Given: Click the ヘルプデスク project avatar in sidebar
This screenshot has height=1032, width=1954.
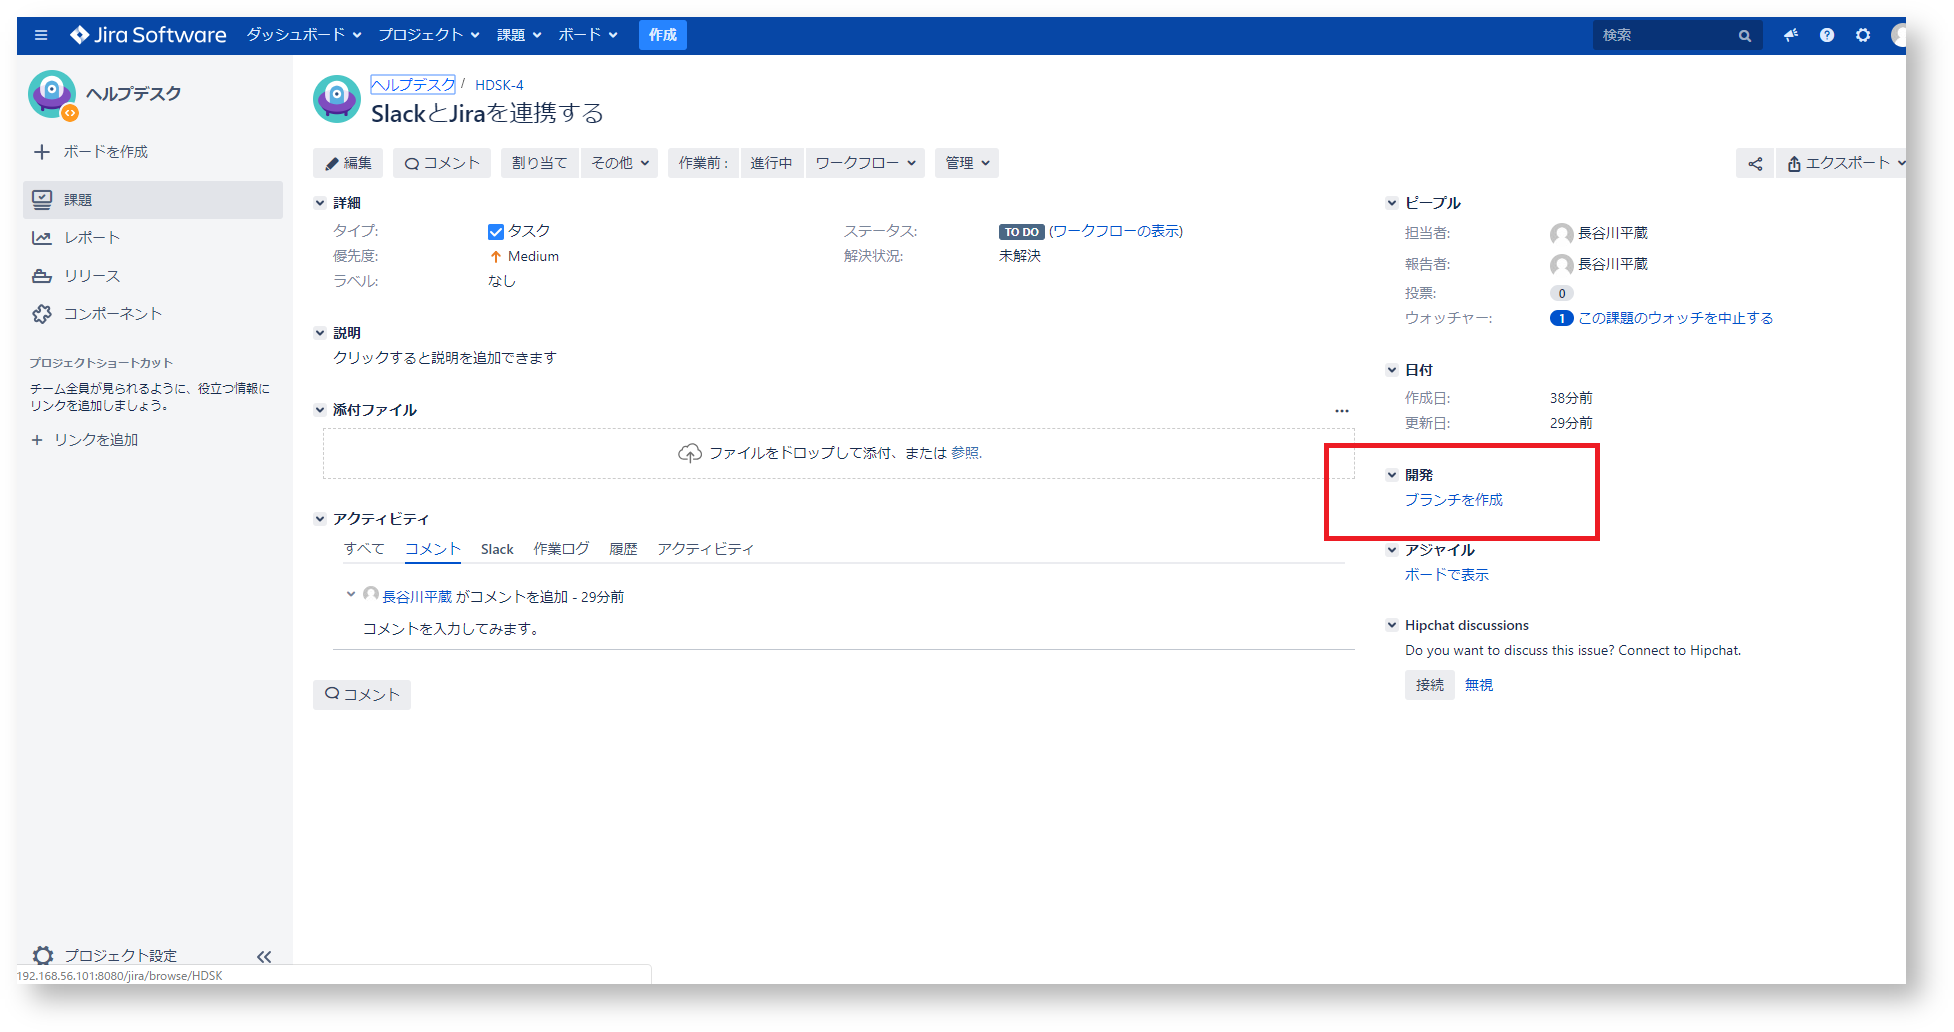Looking at the screenshot, I should tap(52, 94).
